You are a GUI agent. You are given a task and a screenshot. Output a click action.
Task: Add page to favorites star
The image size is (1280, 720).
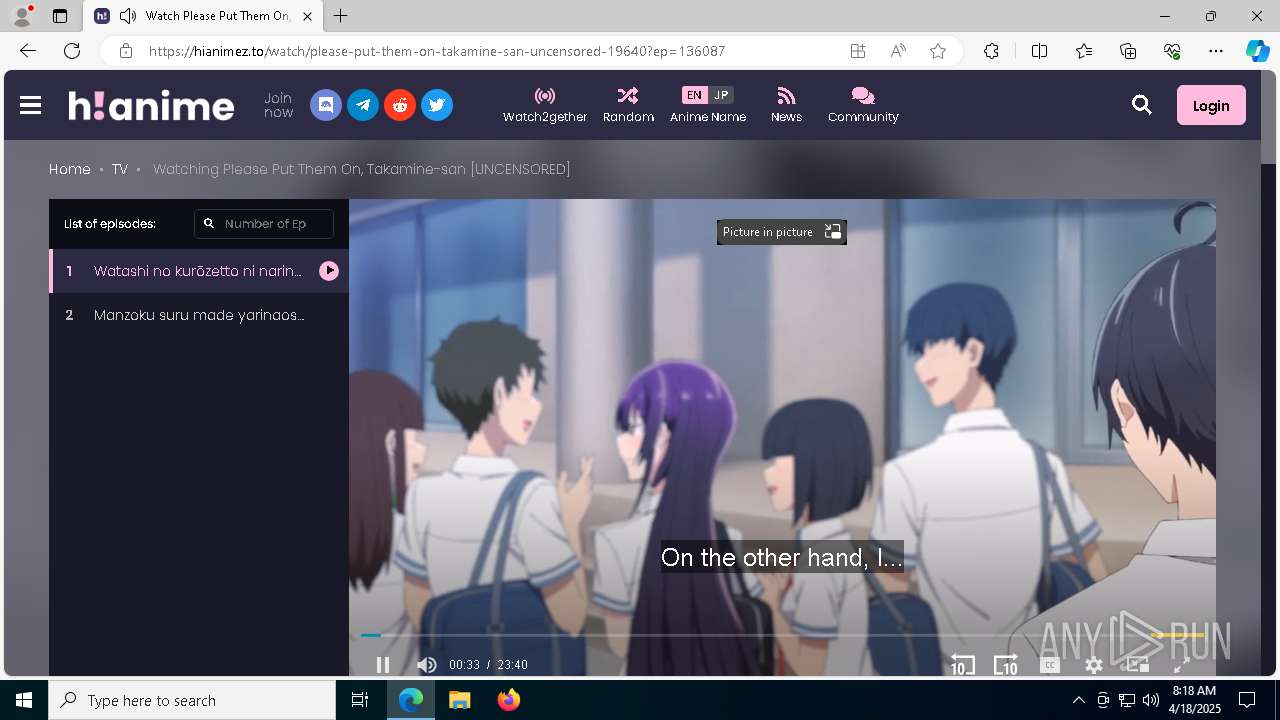pos(938,51)
